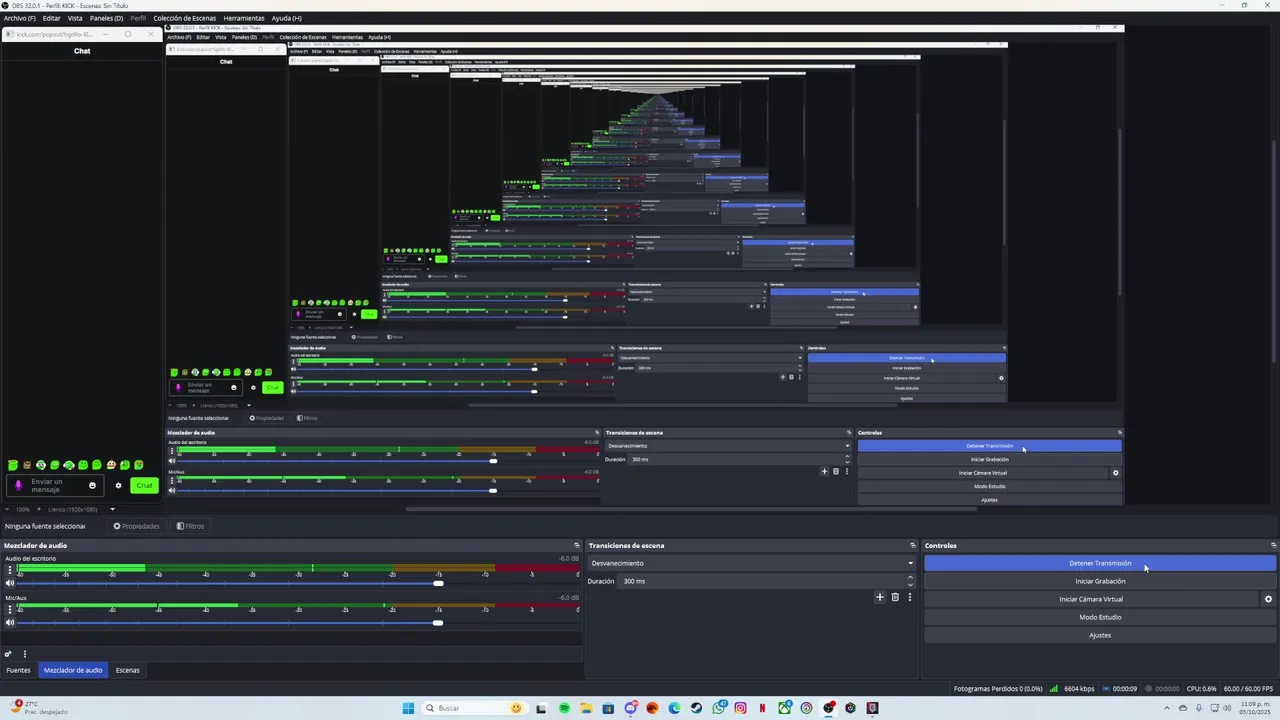1280x720 pixels.
Task: Open transition properties three-dot menu
Action: tap(909, 597)
